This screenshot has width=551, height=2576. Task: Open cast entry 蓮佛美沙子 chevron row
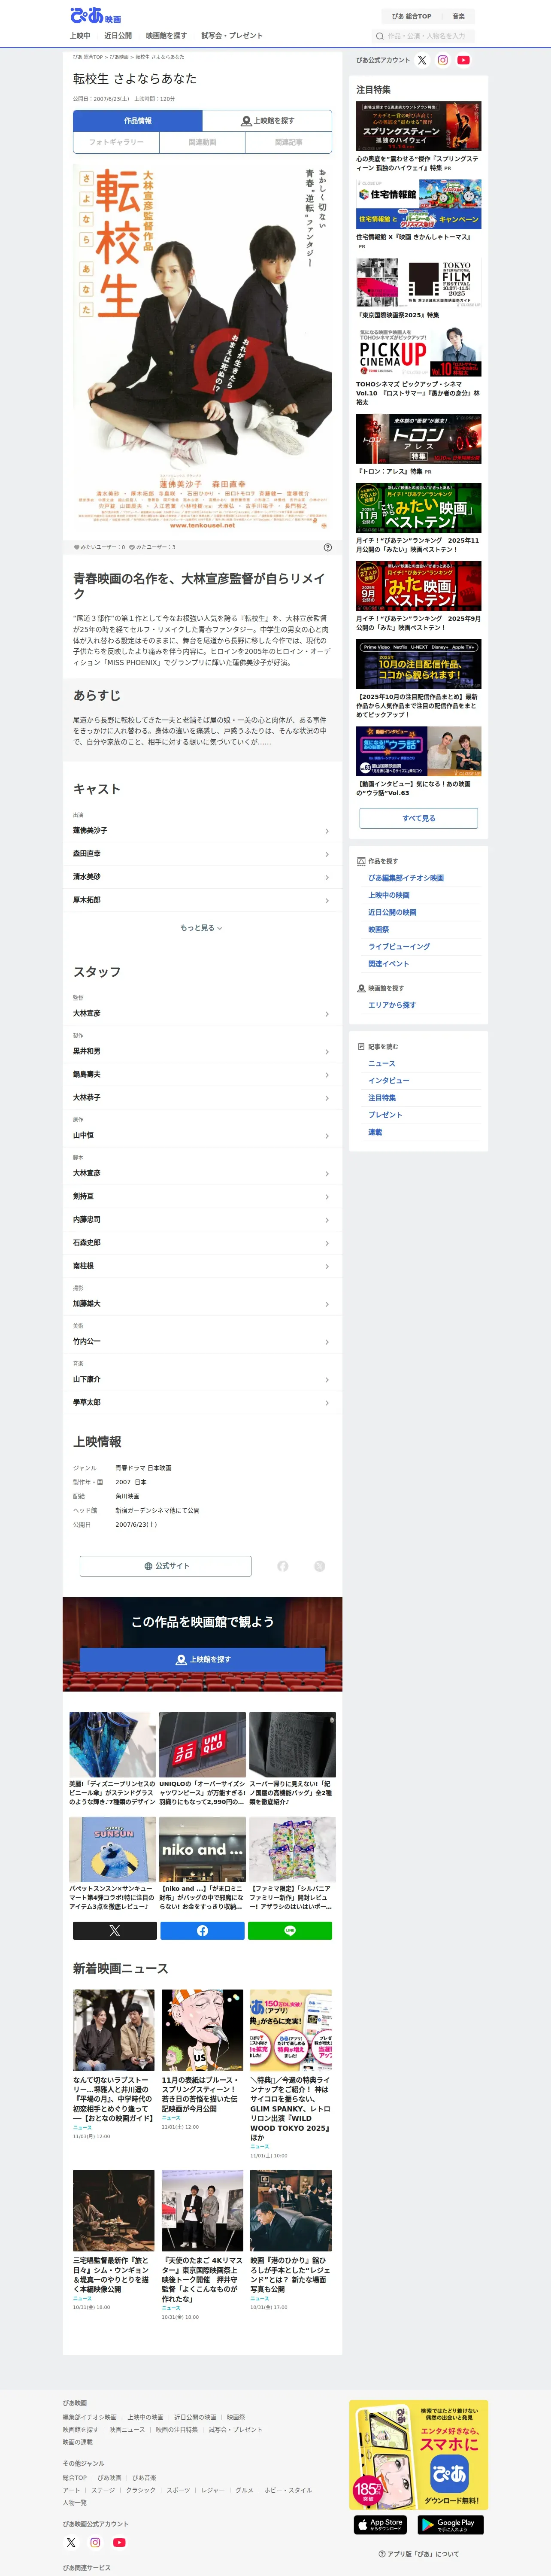(202, 830)
